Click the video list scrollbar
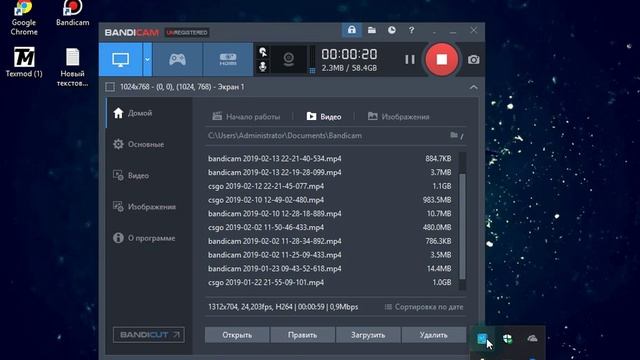Viewport: 640px width, 360px height. click(462, 226)
